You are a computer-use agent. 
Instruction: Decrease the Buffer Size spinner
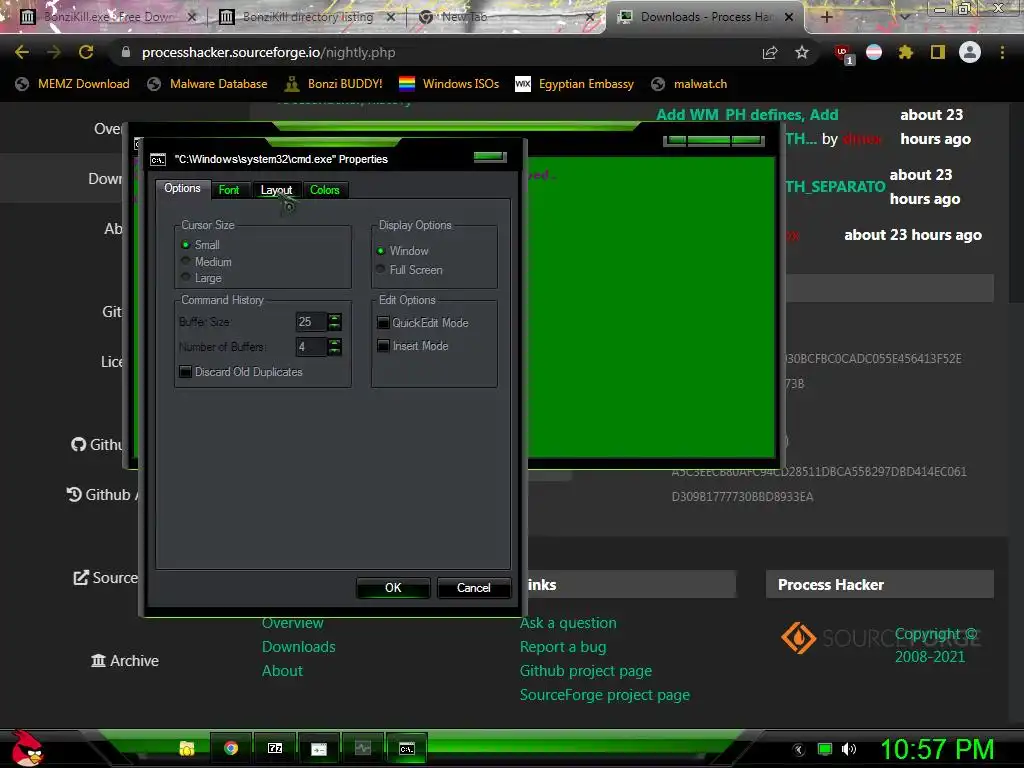pyautogui.click(x=334, y=326)
